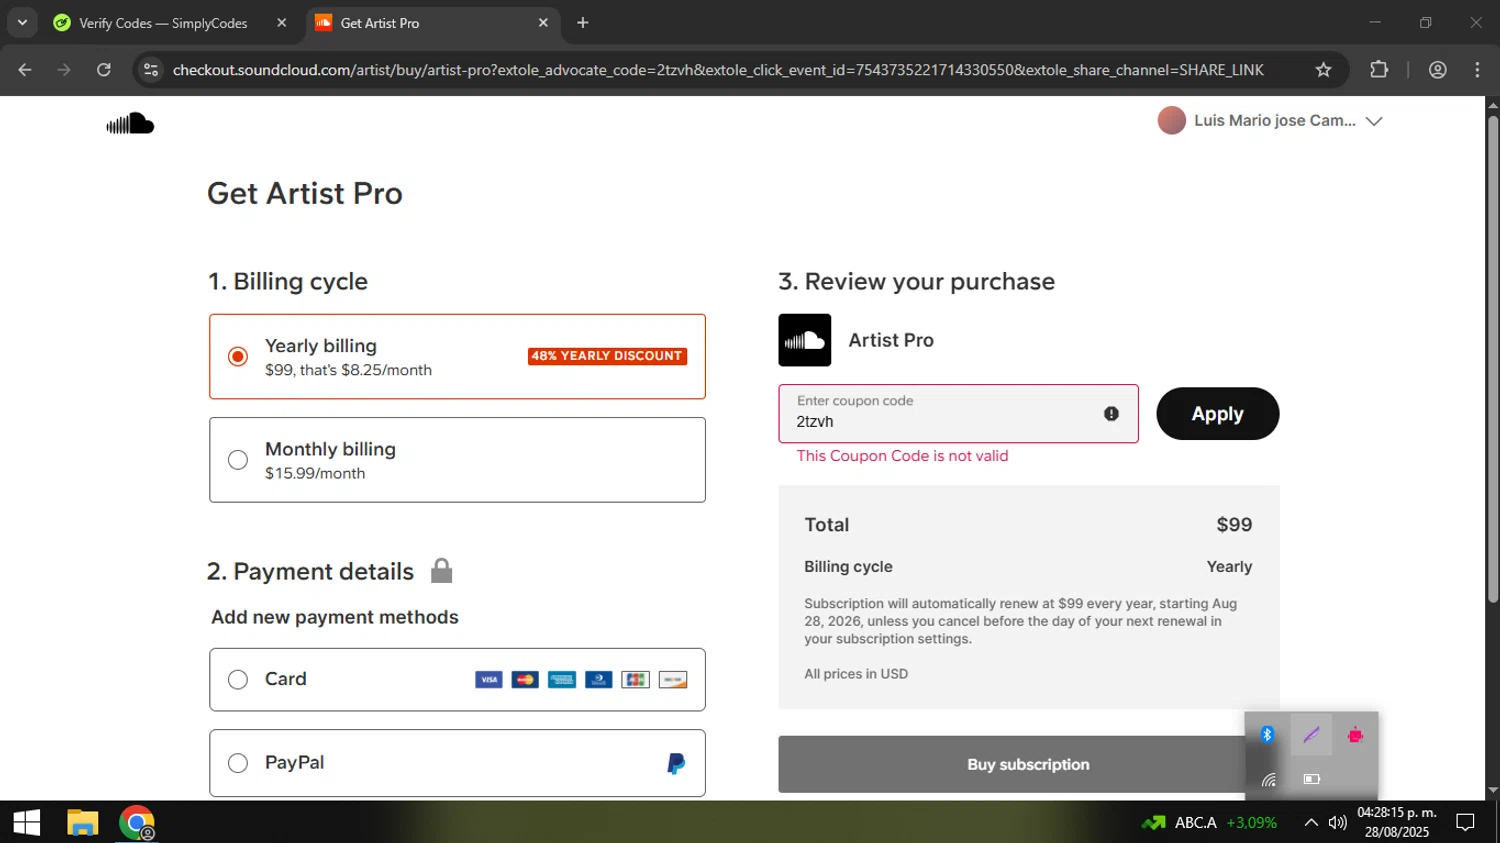Click the Mastercard logo
Image resolution: width=1500 pixels, height=843 pixels.
(525, 680)
